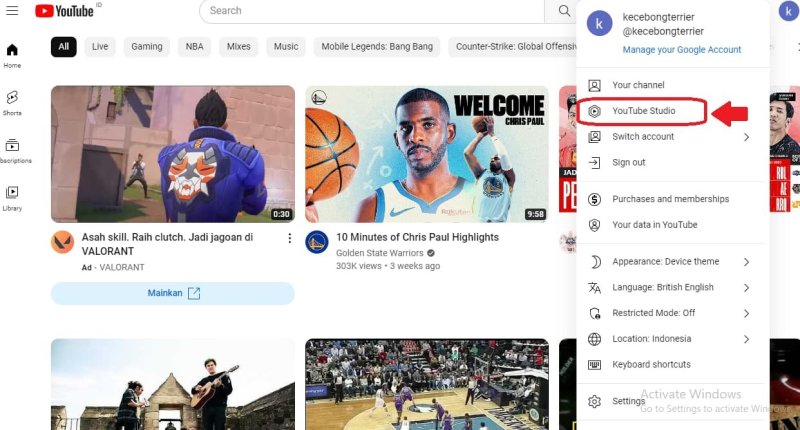Expand the Switch account submenu arrow

click(x=746, y=137)
